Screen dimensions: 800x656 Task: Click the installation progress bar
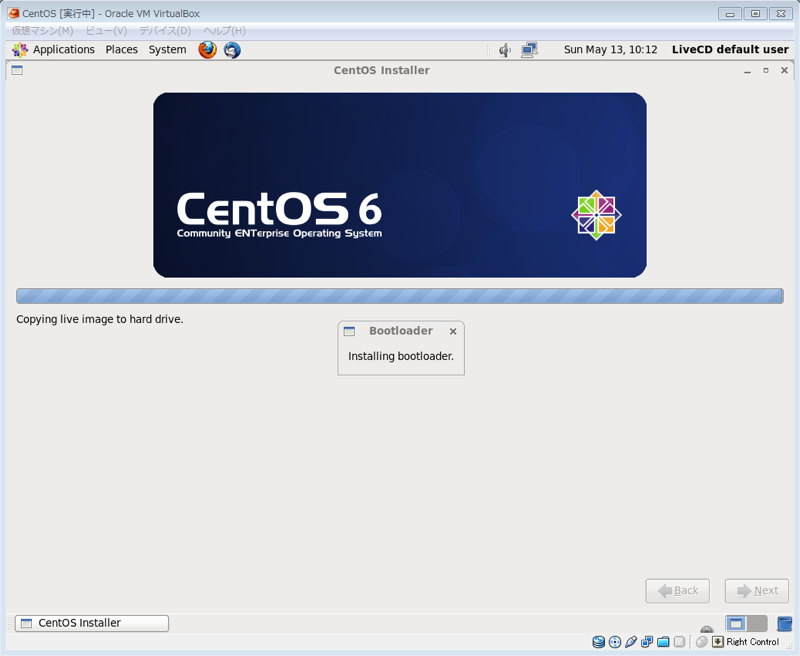[400, 296]
